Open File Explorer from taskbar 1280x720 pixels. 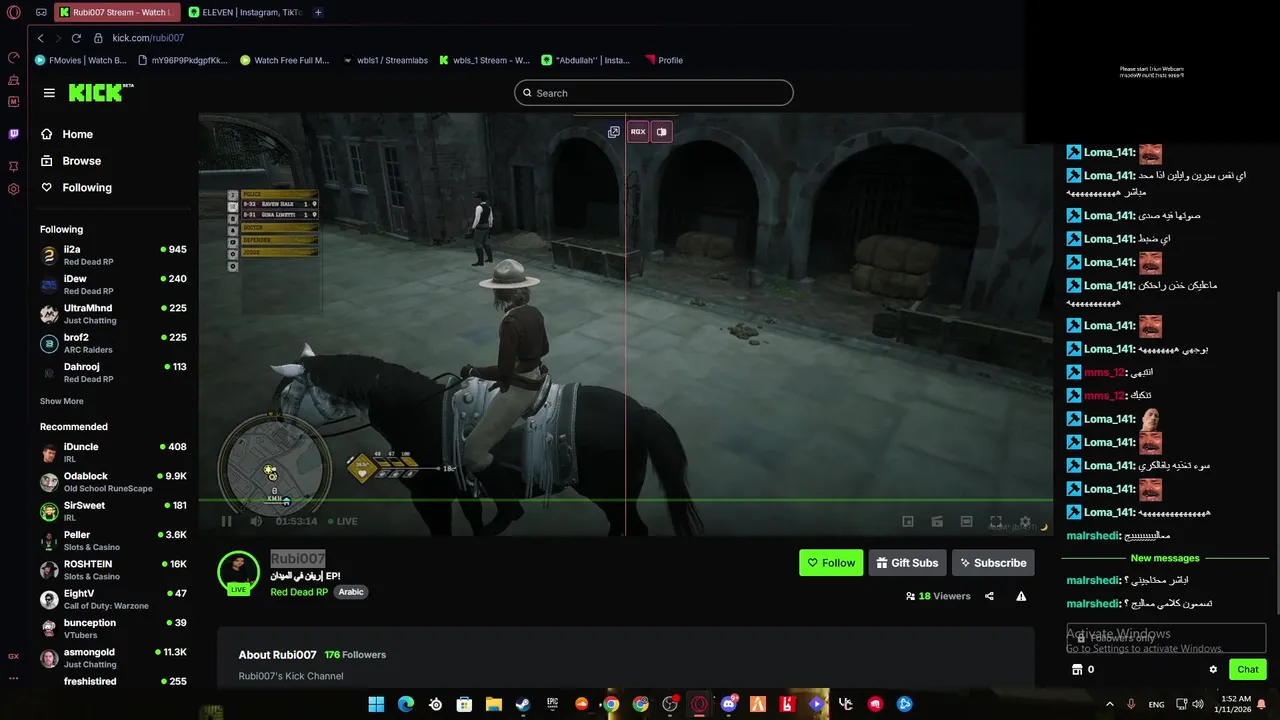pos(494,704)
